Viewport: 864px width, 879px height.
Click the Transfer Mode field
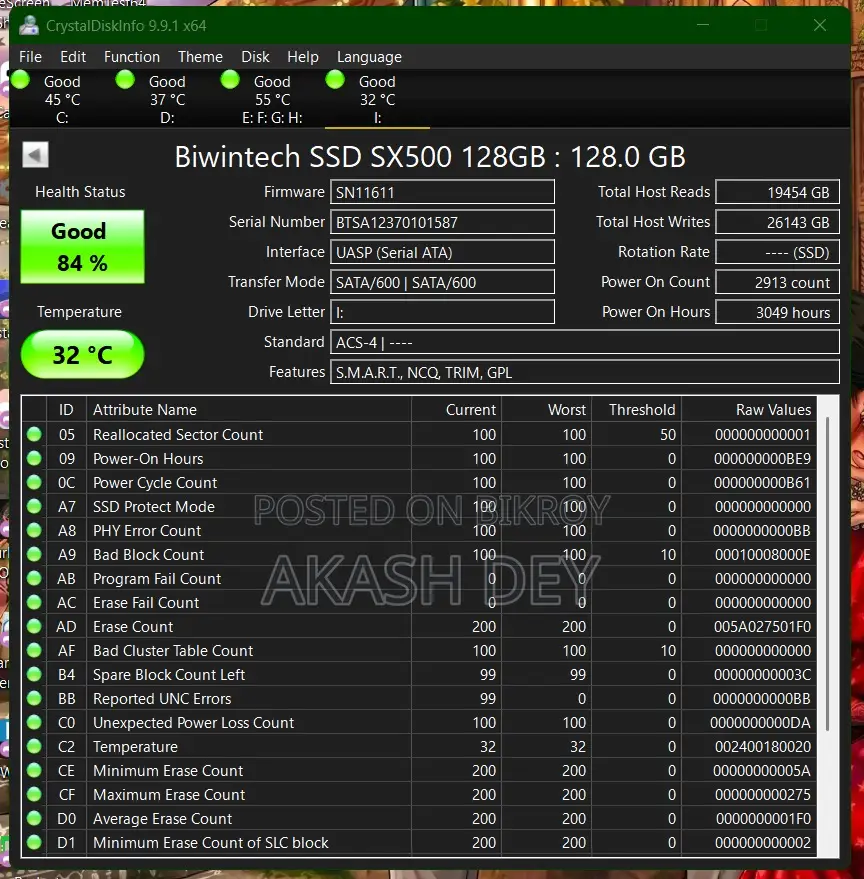[x=442, y=282]
